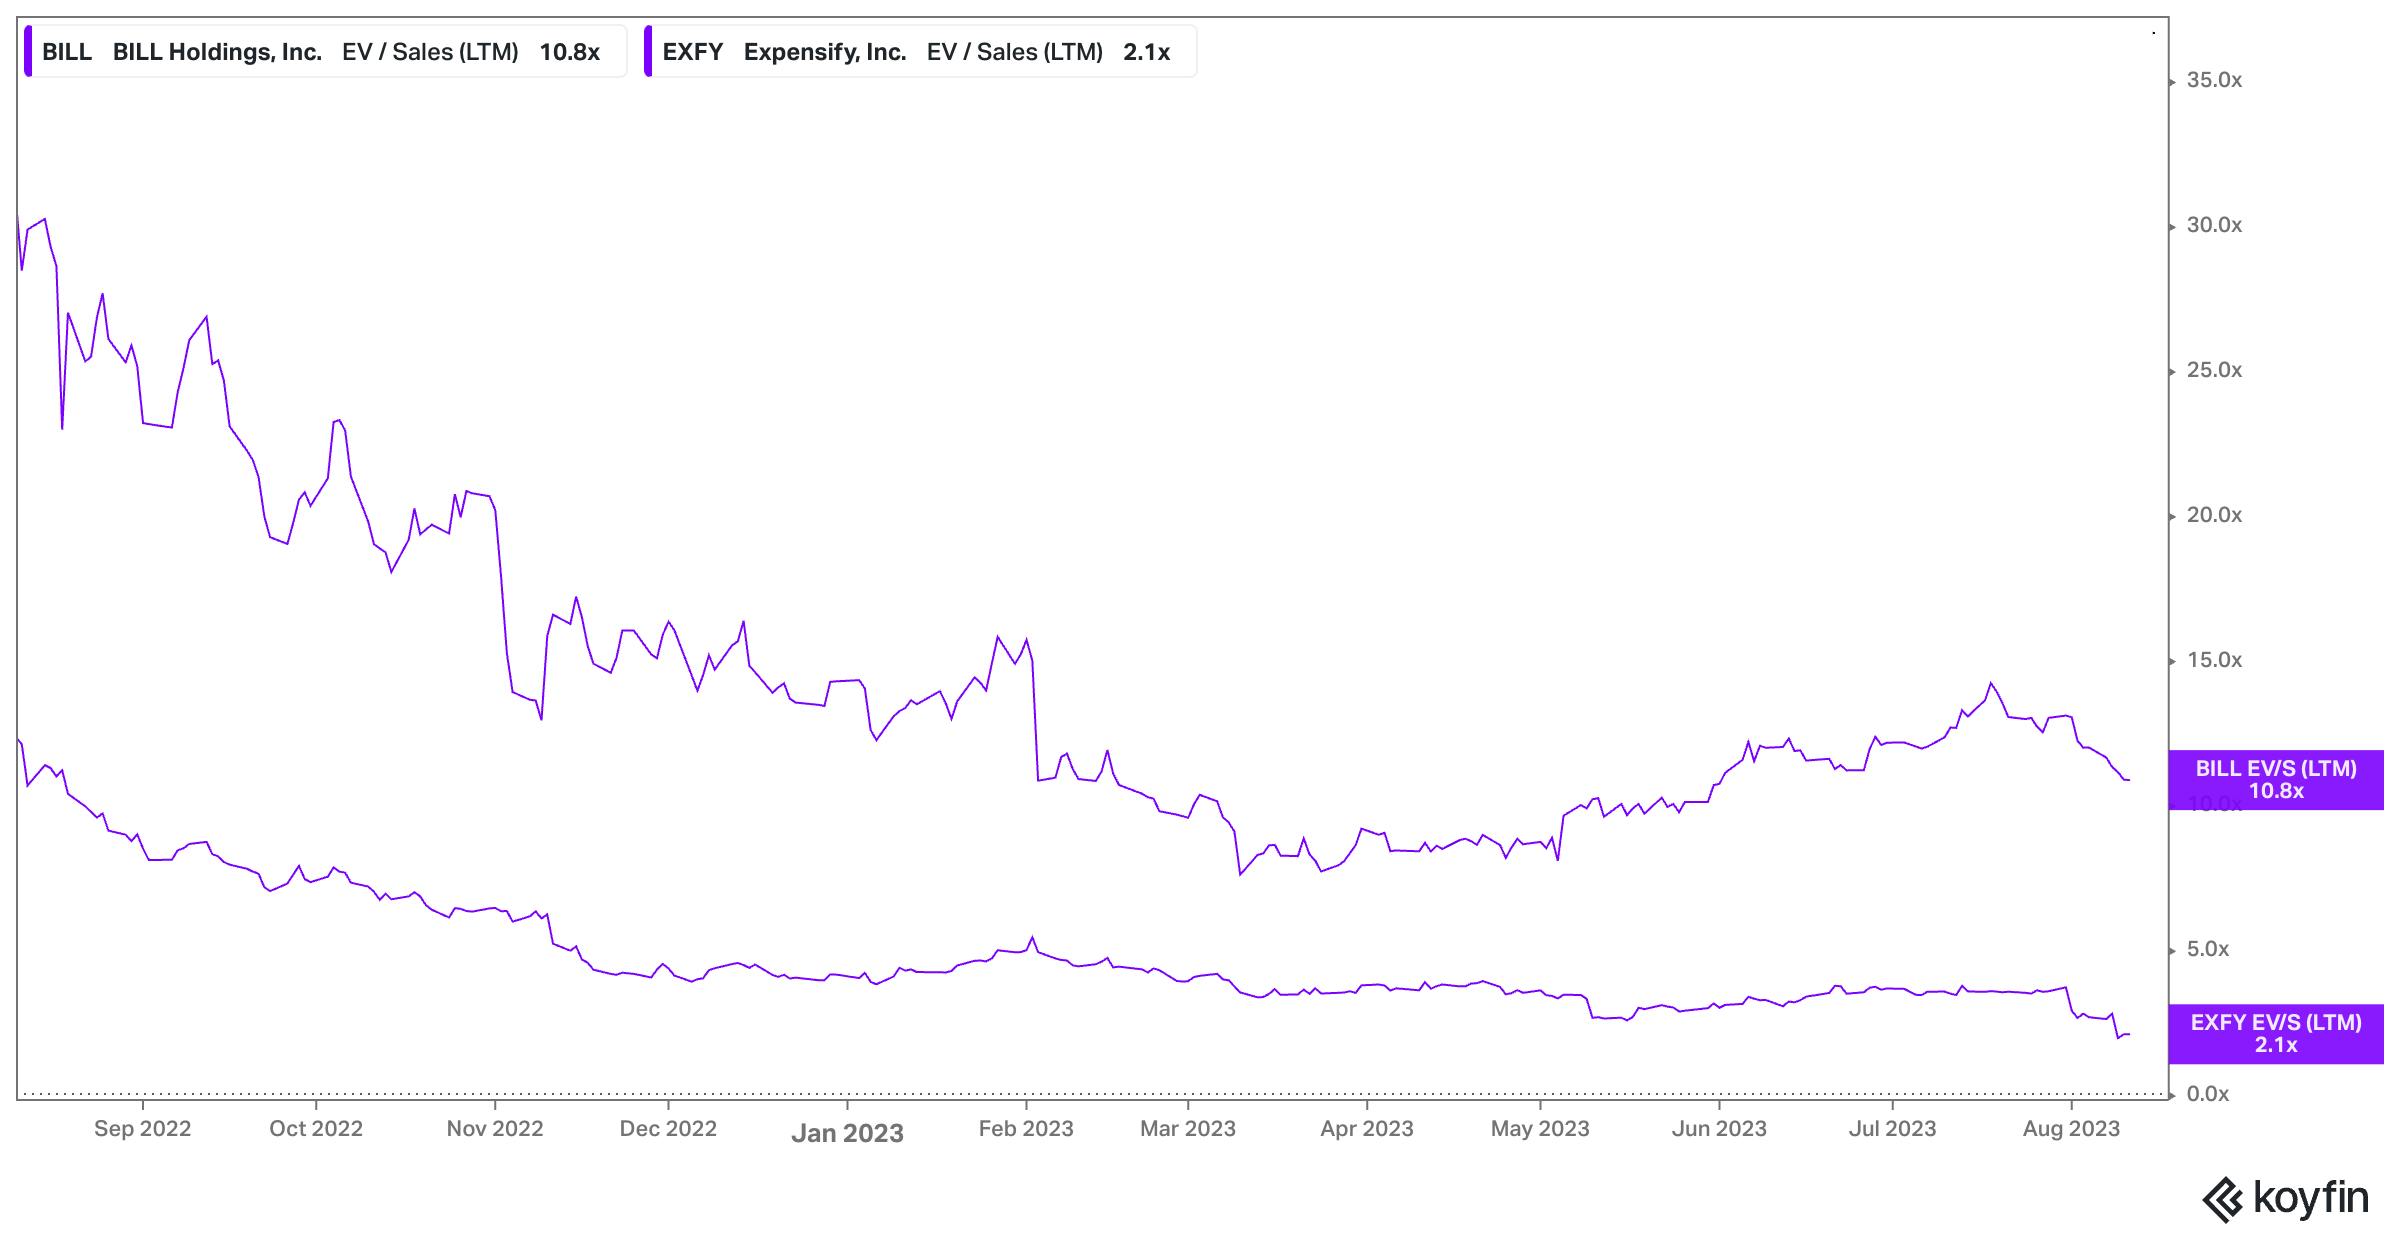Click the EXFY EV/S (LTM) 2.1x axis tag
This screenshot has height=1240, width=2400.
coord(2275,1034)
